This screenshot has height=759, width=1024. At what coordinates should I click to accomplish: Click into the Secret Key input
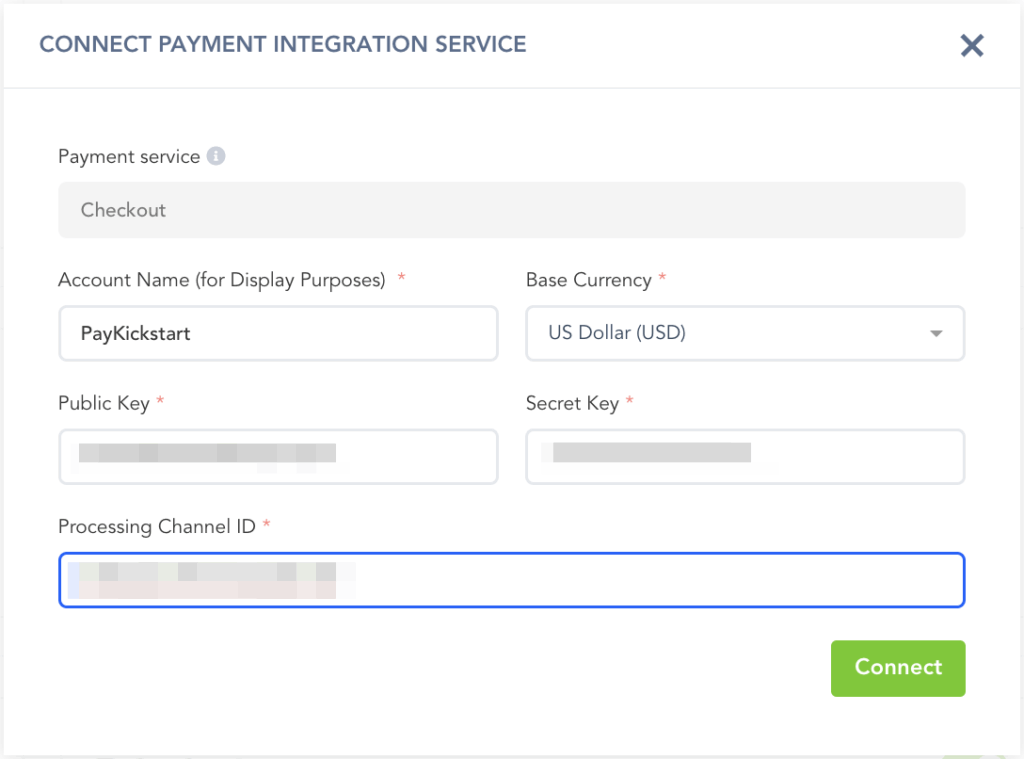745,456
